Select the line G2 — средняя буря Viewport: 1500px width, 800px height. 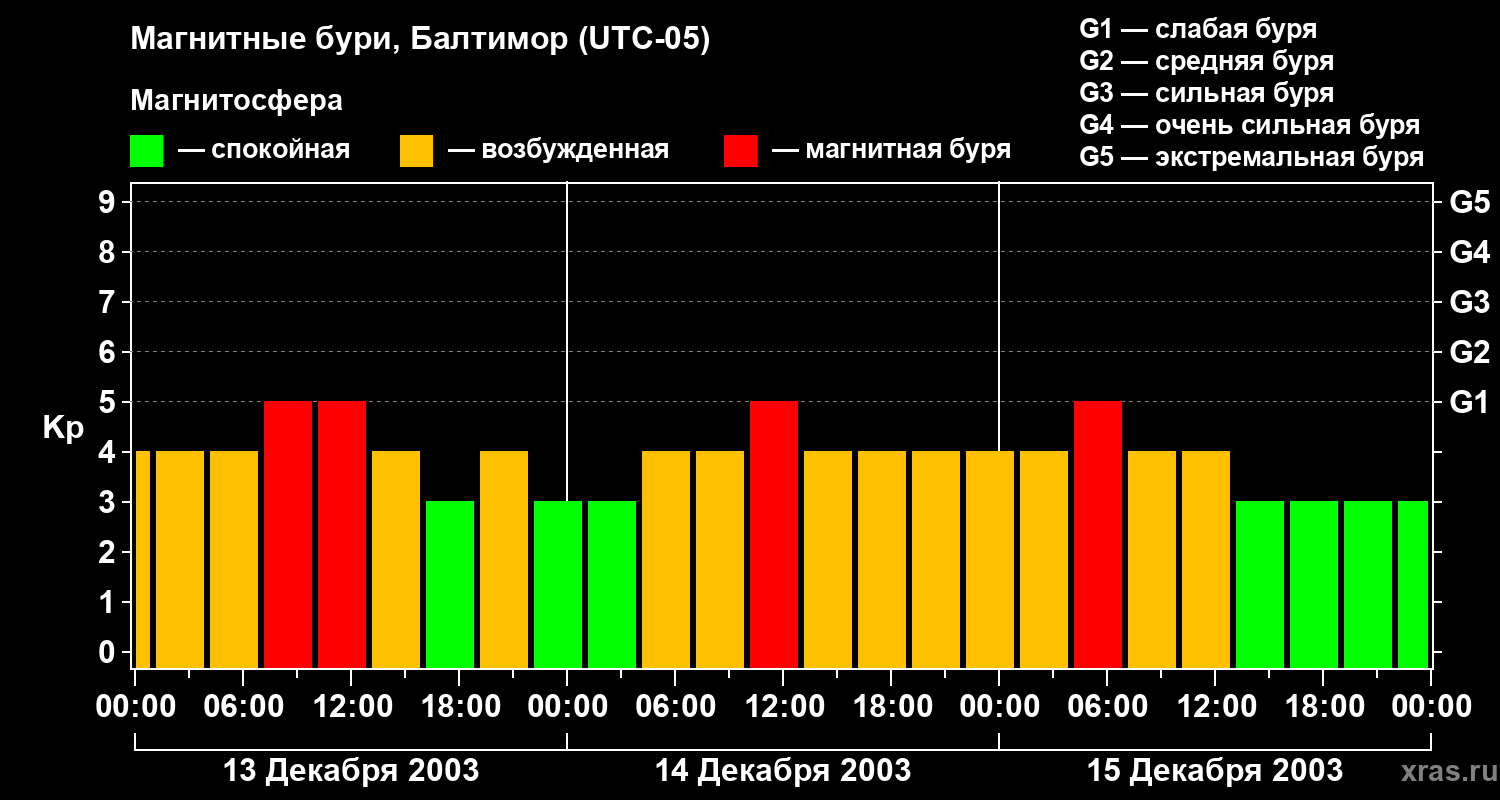[x=1206, y=61]
